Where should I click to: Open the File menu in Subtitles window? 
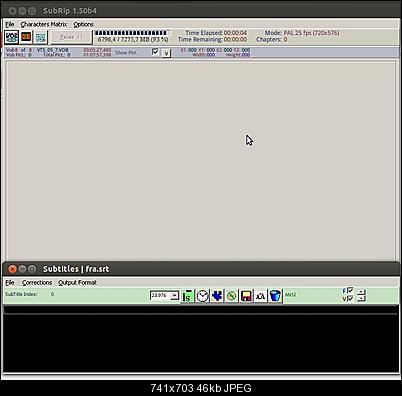click(x=10, y=283)
